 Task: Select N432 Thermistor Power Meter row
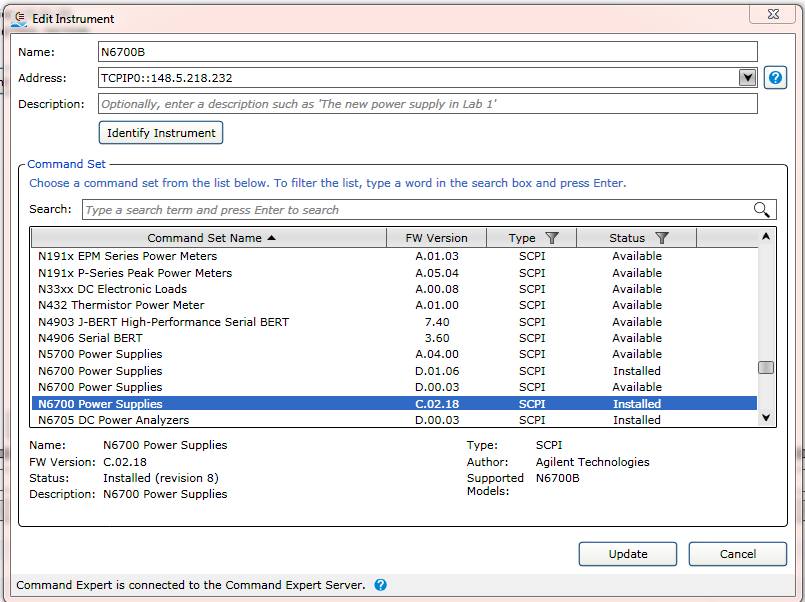click(394, 305)
